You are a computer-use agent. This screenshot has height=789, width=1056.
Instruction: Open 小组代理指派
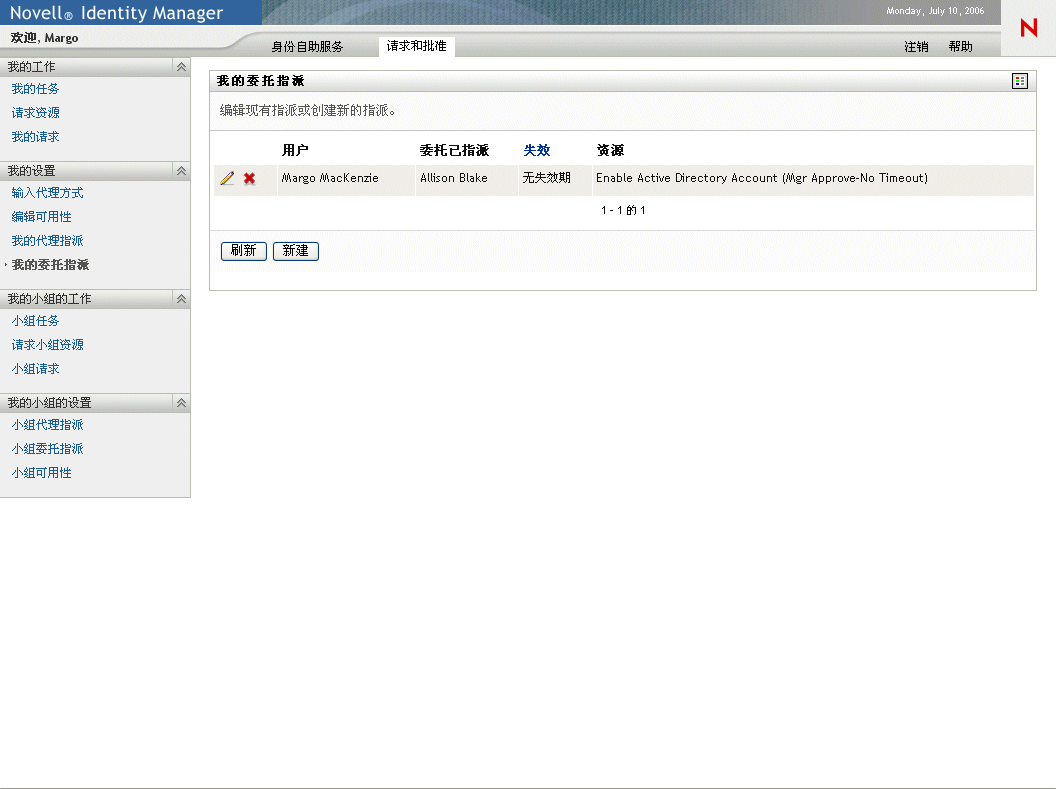(x=47, y=425)
